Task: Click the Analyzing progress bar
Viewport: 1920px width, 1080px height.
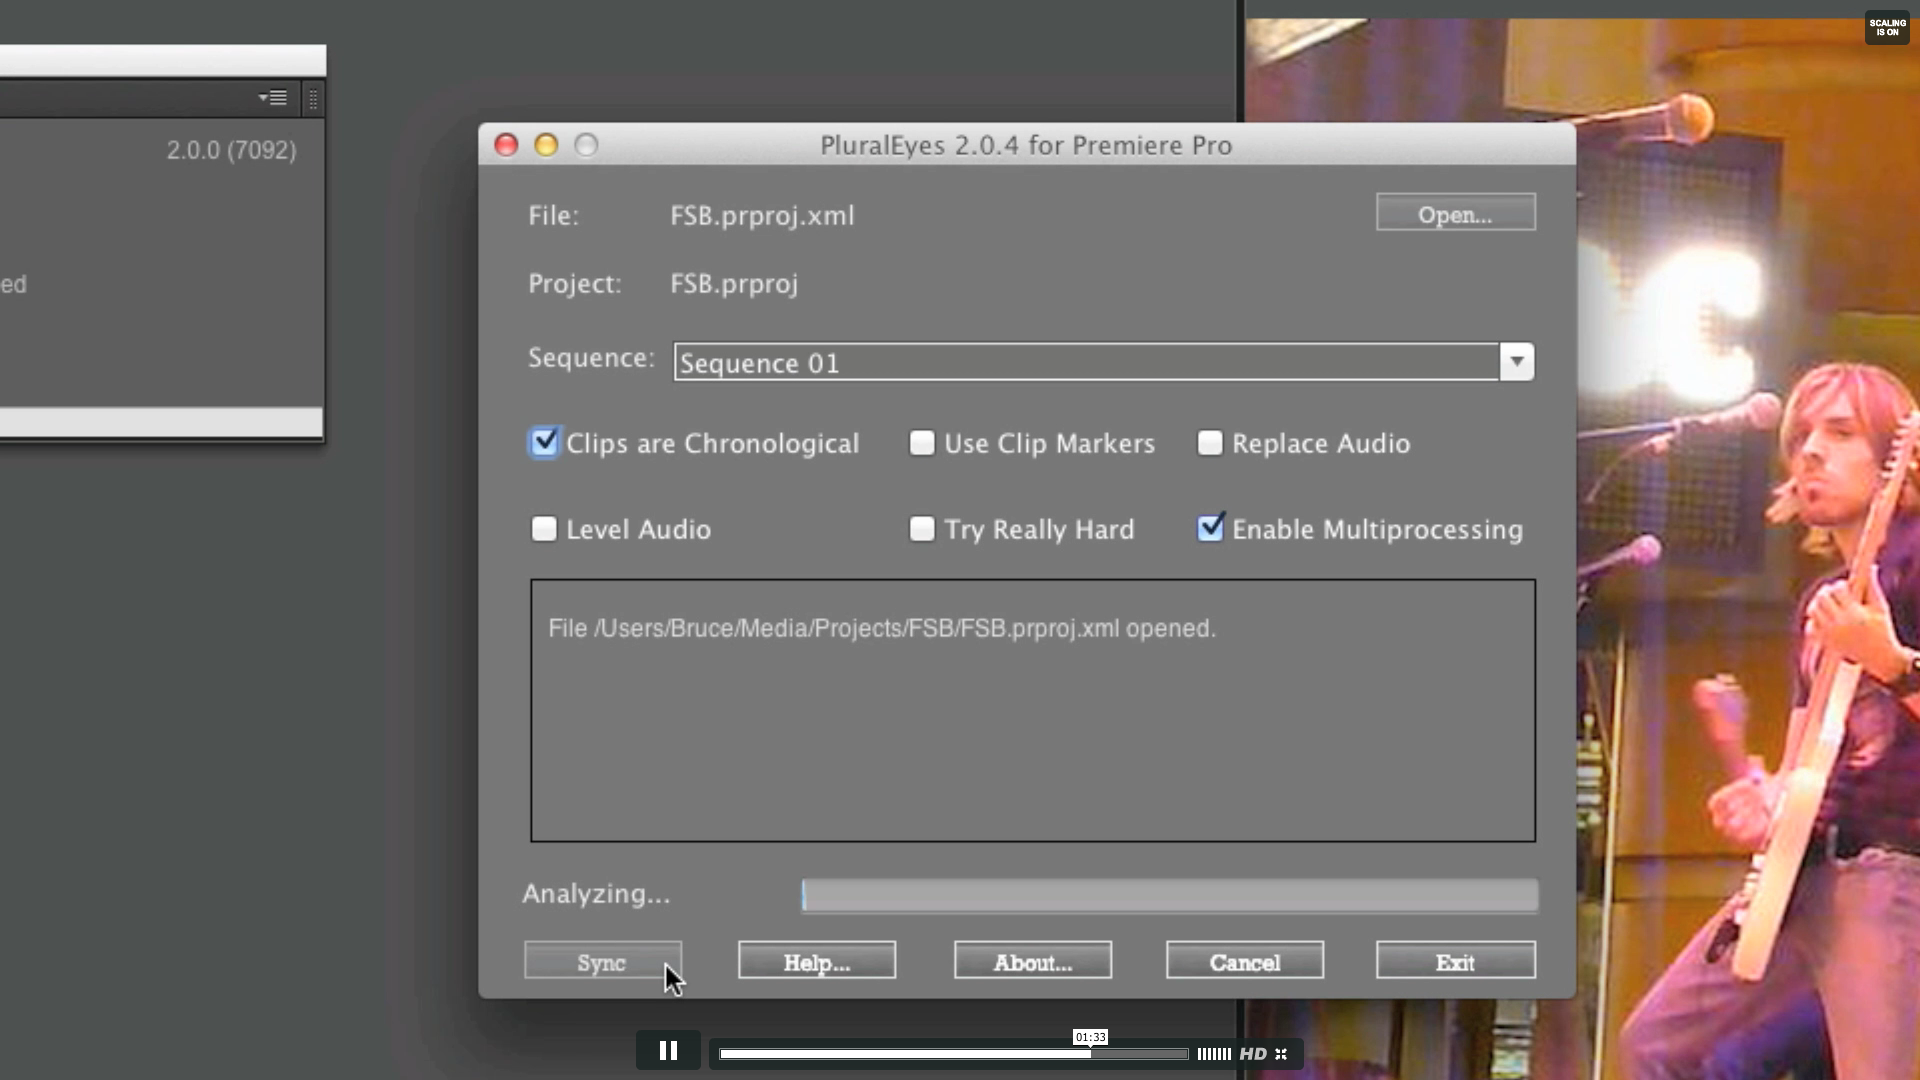Action: tap(1170, 895)
